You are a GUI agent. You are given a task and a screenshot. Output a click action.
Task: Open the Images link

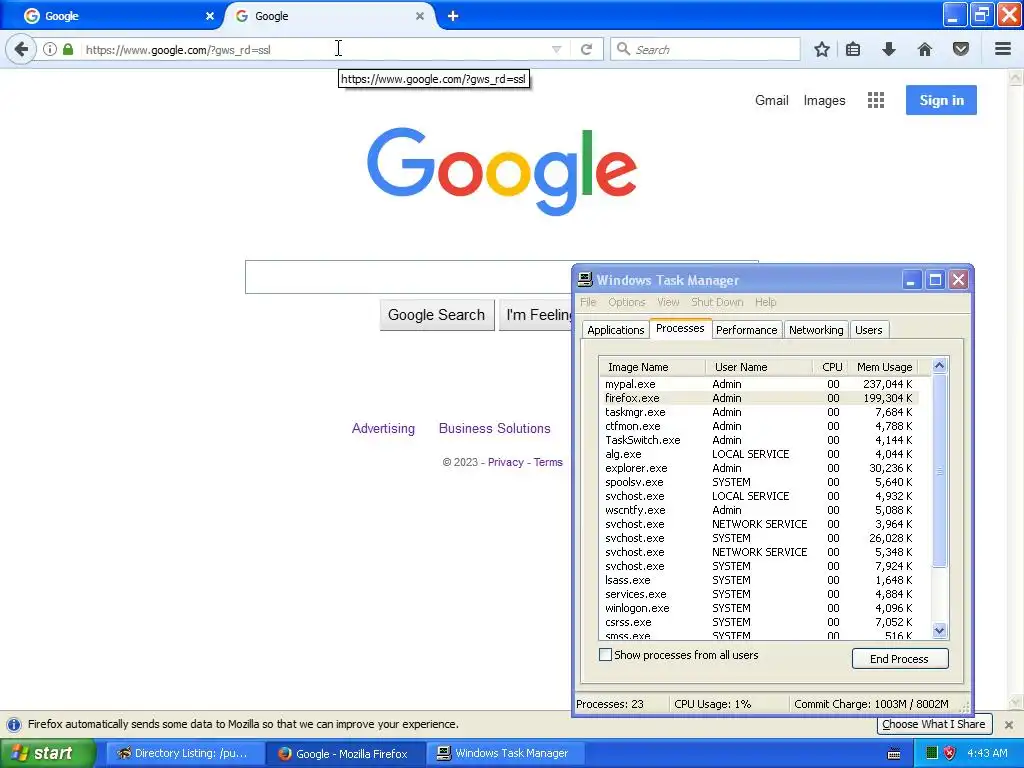[x=824, y=100]
